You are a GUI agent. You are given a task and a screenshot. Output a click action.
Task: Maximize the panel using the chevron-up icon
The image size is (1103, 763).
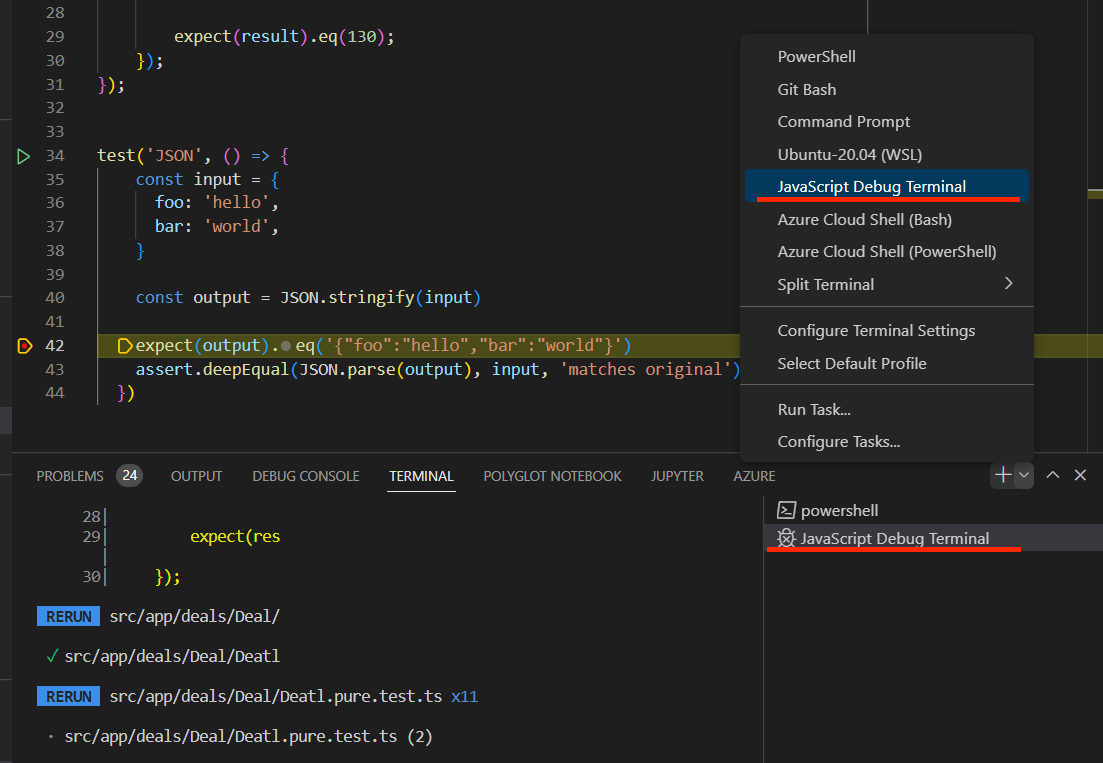pyautogui.click(x=1052, y=475)
